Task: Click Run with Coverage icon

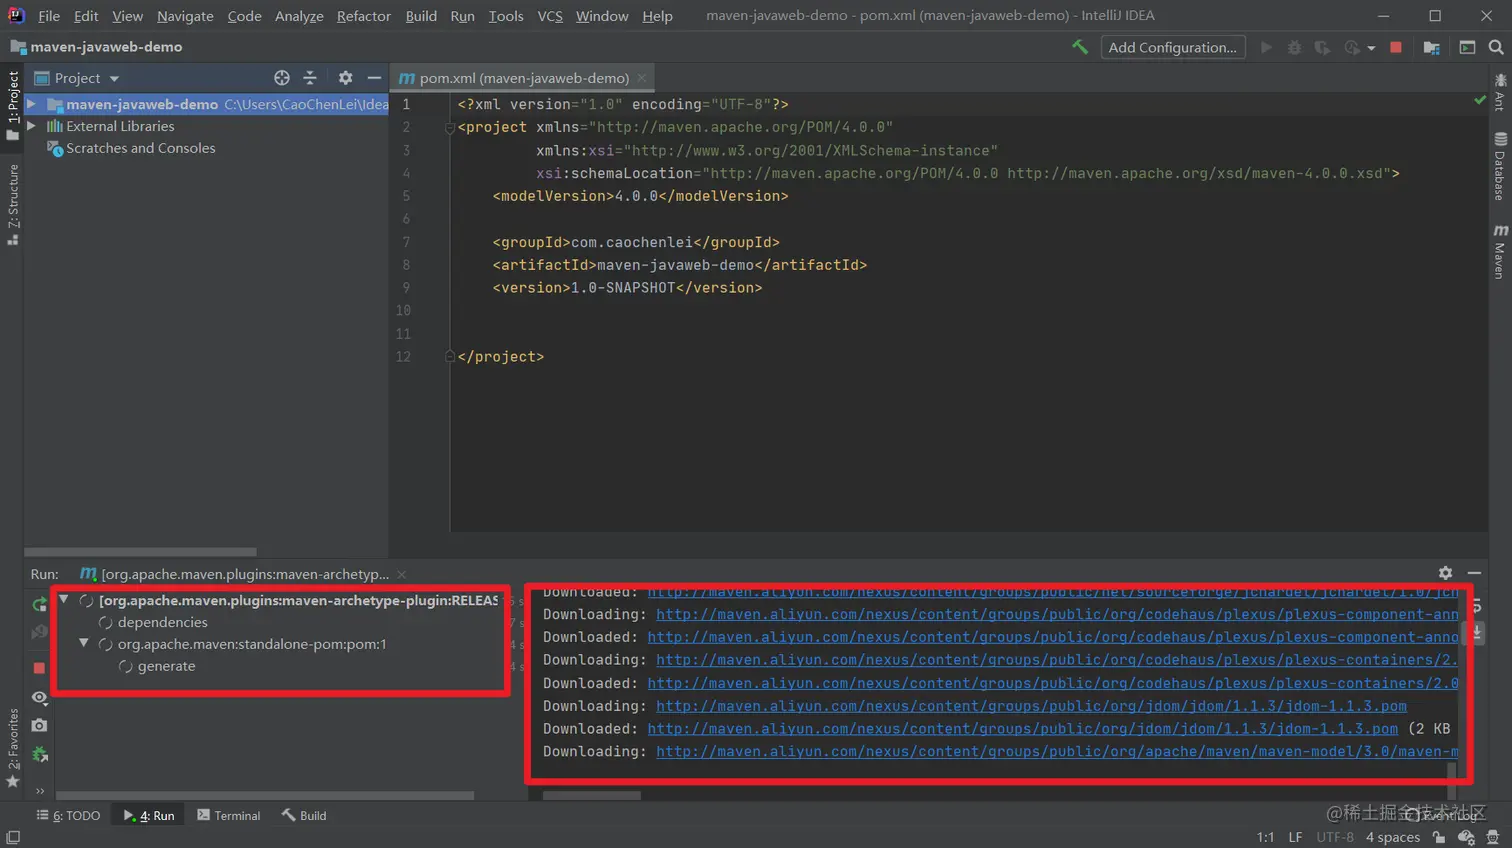Action: pyautogui.click(x=1322, y=47)
